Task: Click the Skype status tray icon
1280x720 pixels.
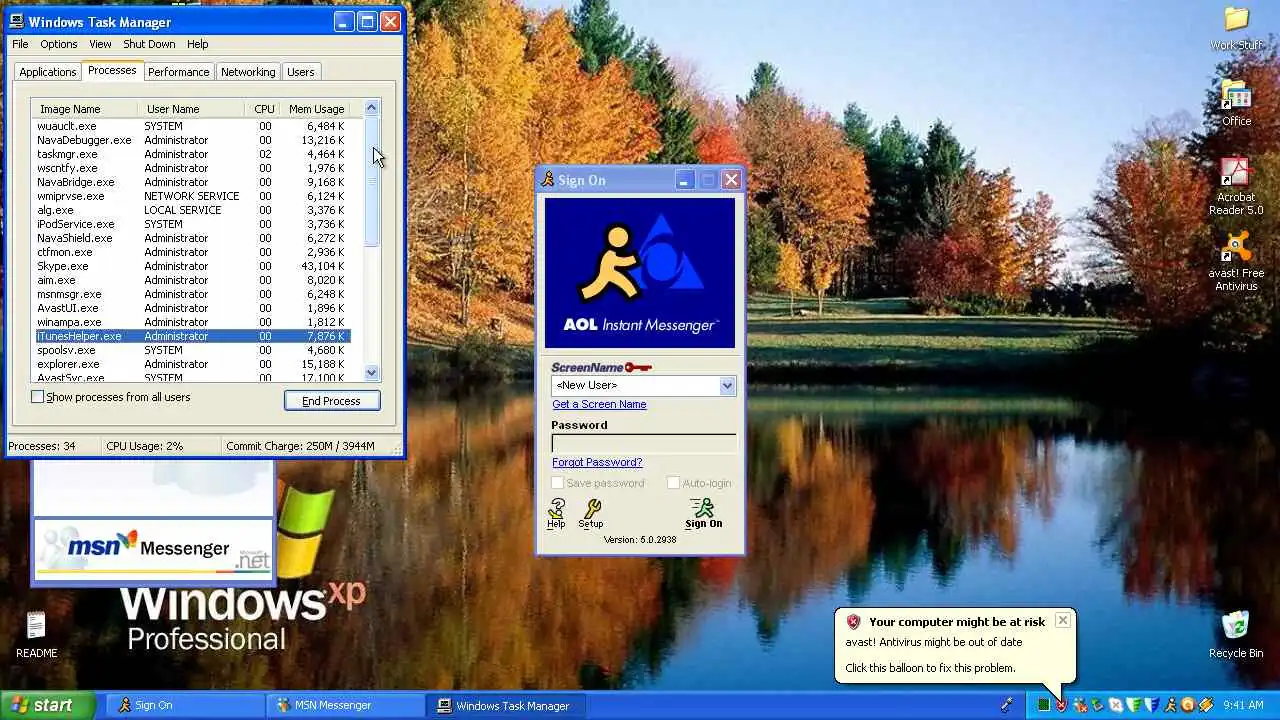Action: click(x=1116, y=705)
